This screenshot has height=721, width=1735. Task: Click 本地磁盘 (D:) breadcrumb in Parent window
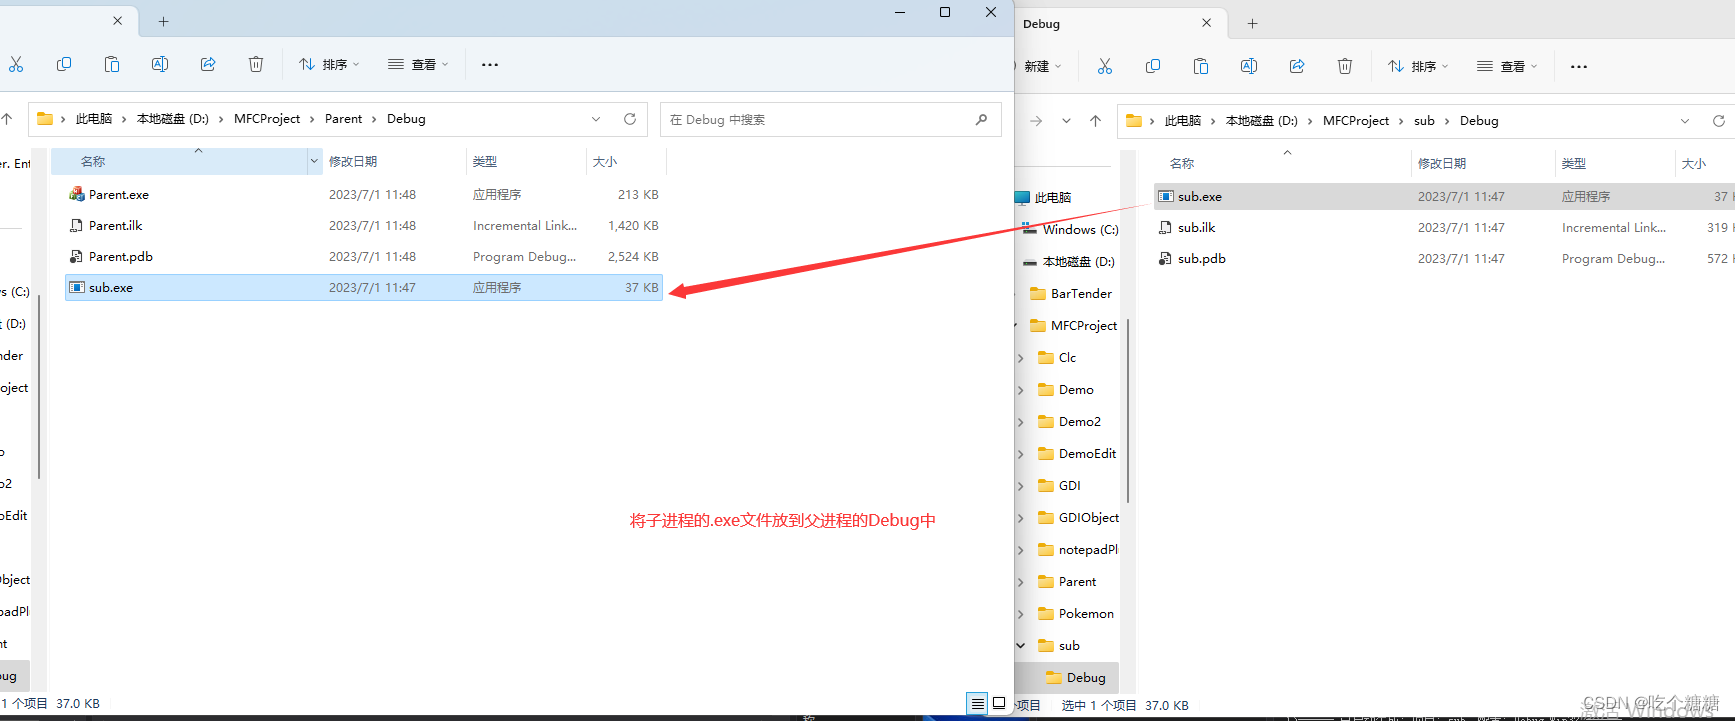pos(173,119)
